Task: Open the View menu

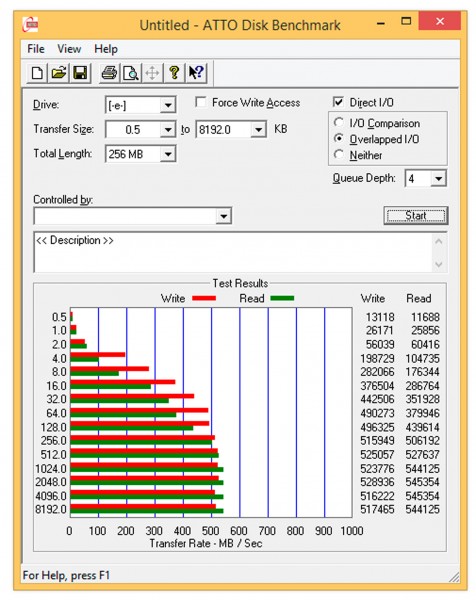Action: coord(69,49)
